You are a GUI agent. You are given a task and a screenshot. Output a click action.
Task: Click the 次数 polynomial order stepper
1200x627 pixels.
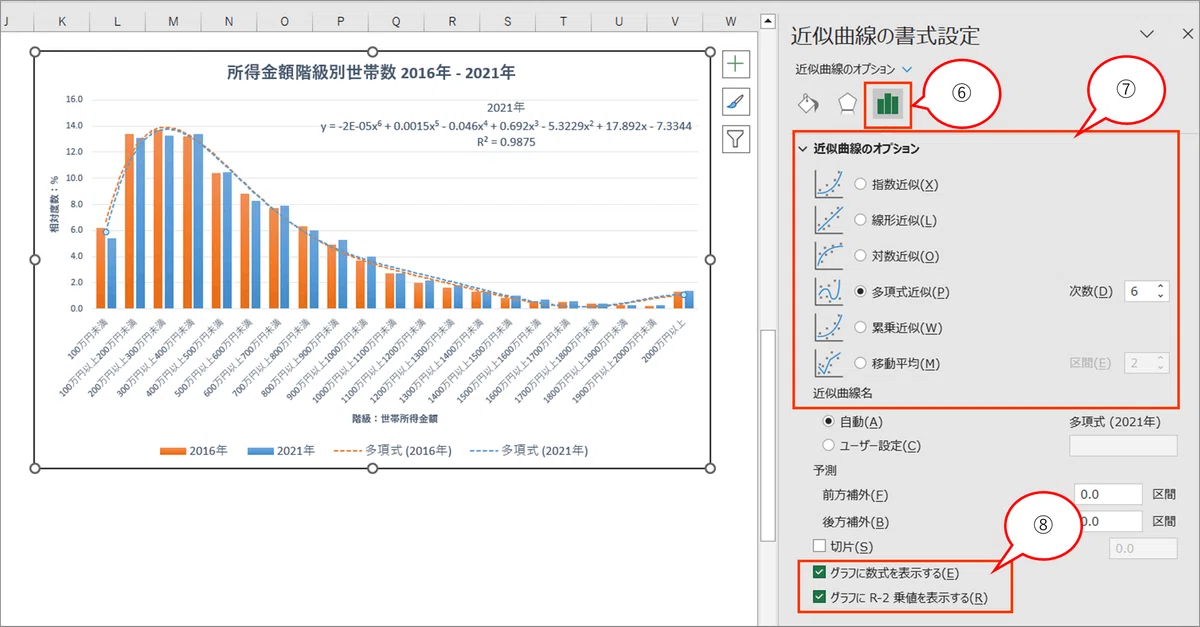(x=1160, y=292)
